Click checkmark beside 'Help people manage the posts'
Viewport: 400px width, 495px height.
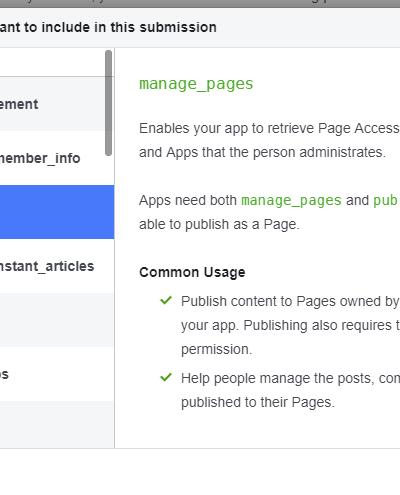click(x=166, y=377)
